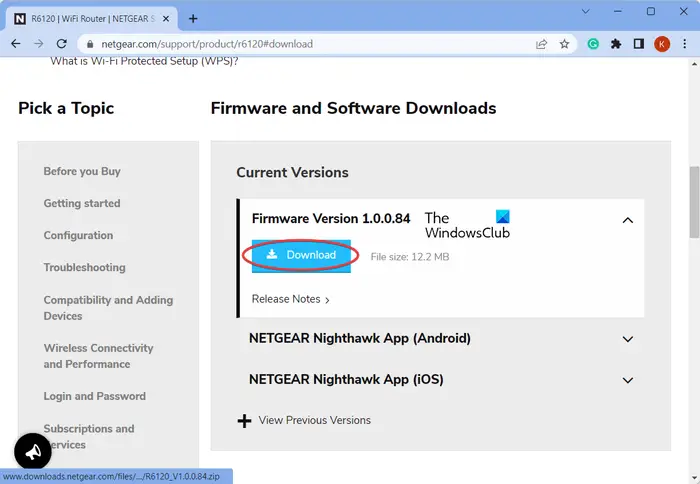Open the firmware Release Notes link

[291, 299]
